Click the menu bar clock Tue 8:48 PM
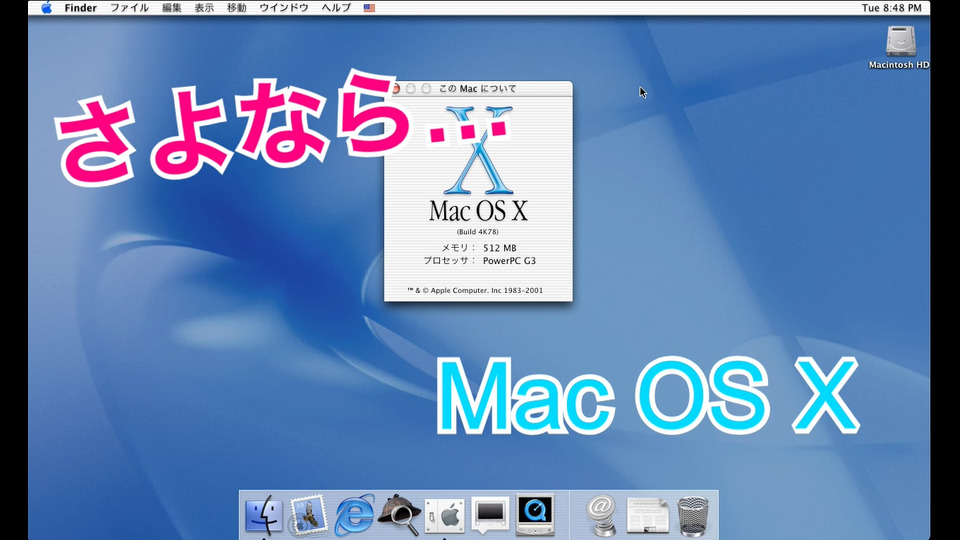 pyautogui.click(x=891, y=8)
